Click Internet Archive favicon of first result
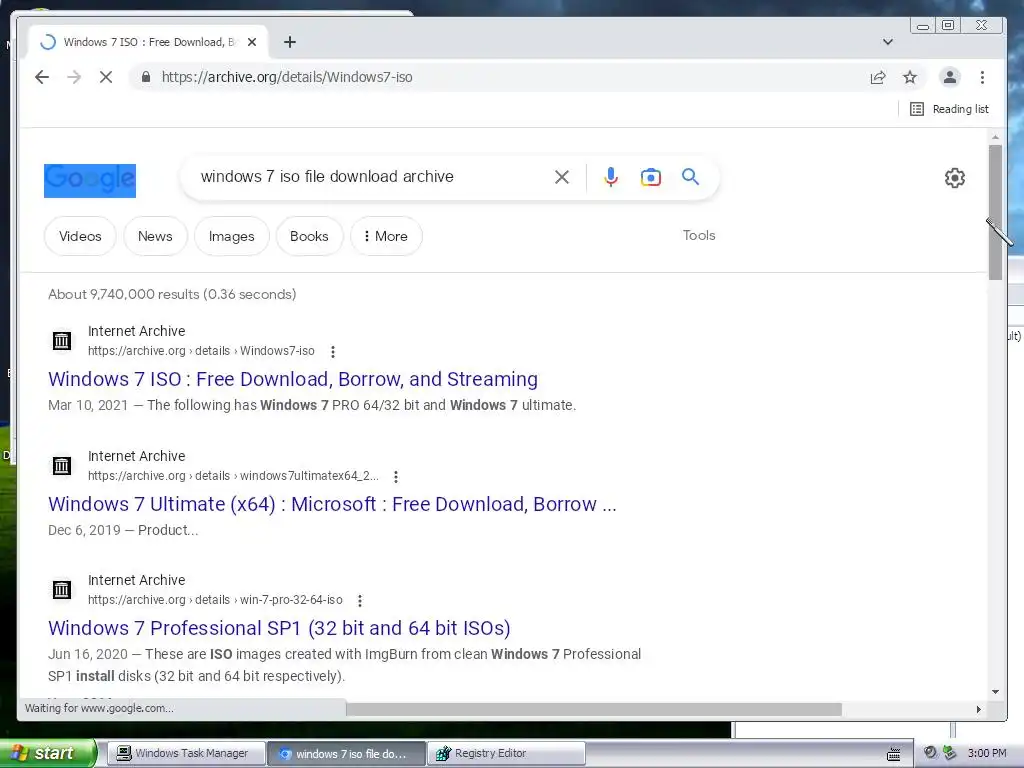 pos(62,341)
